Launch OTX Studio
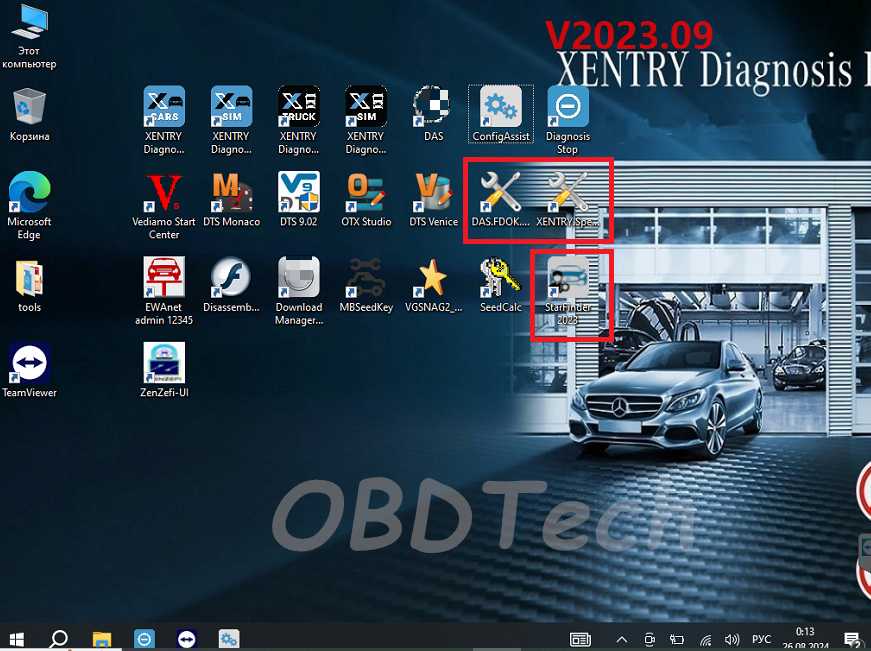 (x=366, y=199)
